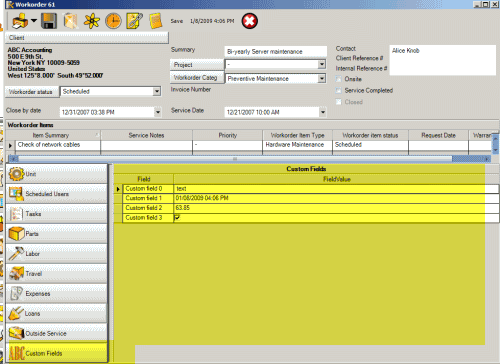Open the Travel tab
Viewport: 500px width, 364px height.
point(56,274)
